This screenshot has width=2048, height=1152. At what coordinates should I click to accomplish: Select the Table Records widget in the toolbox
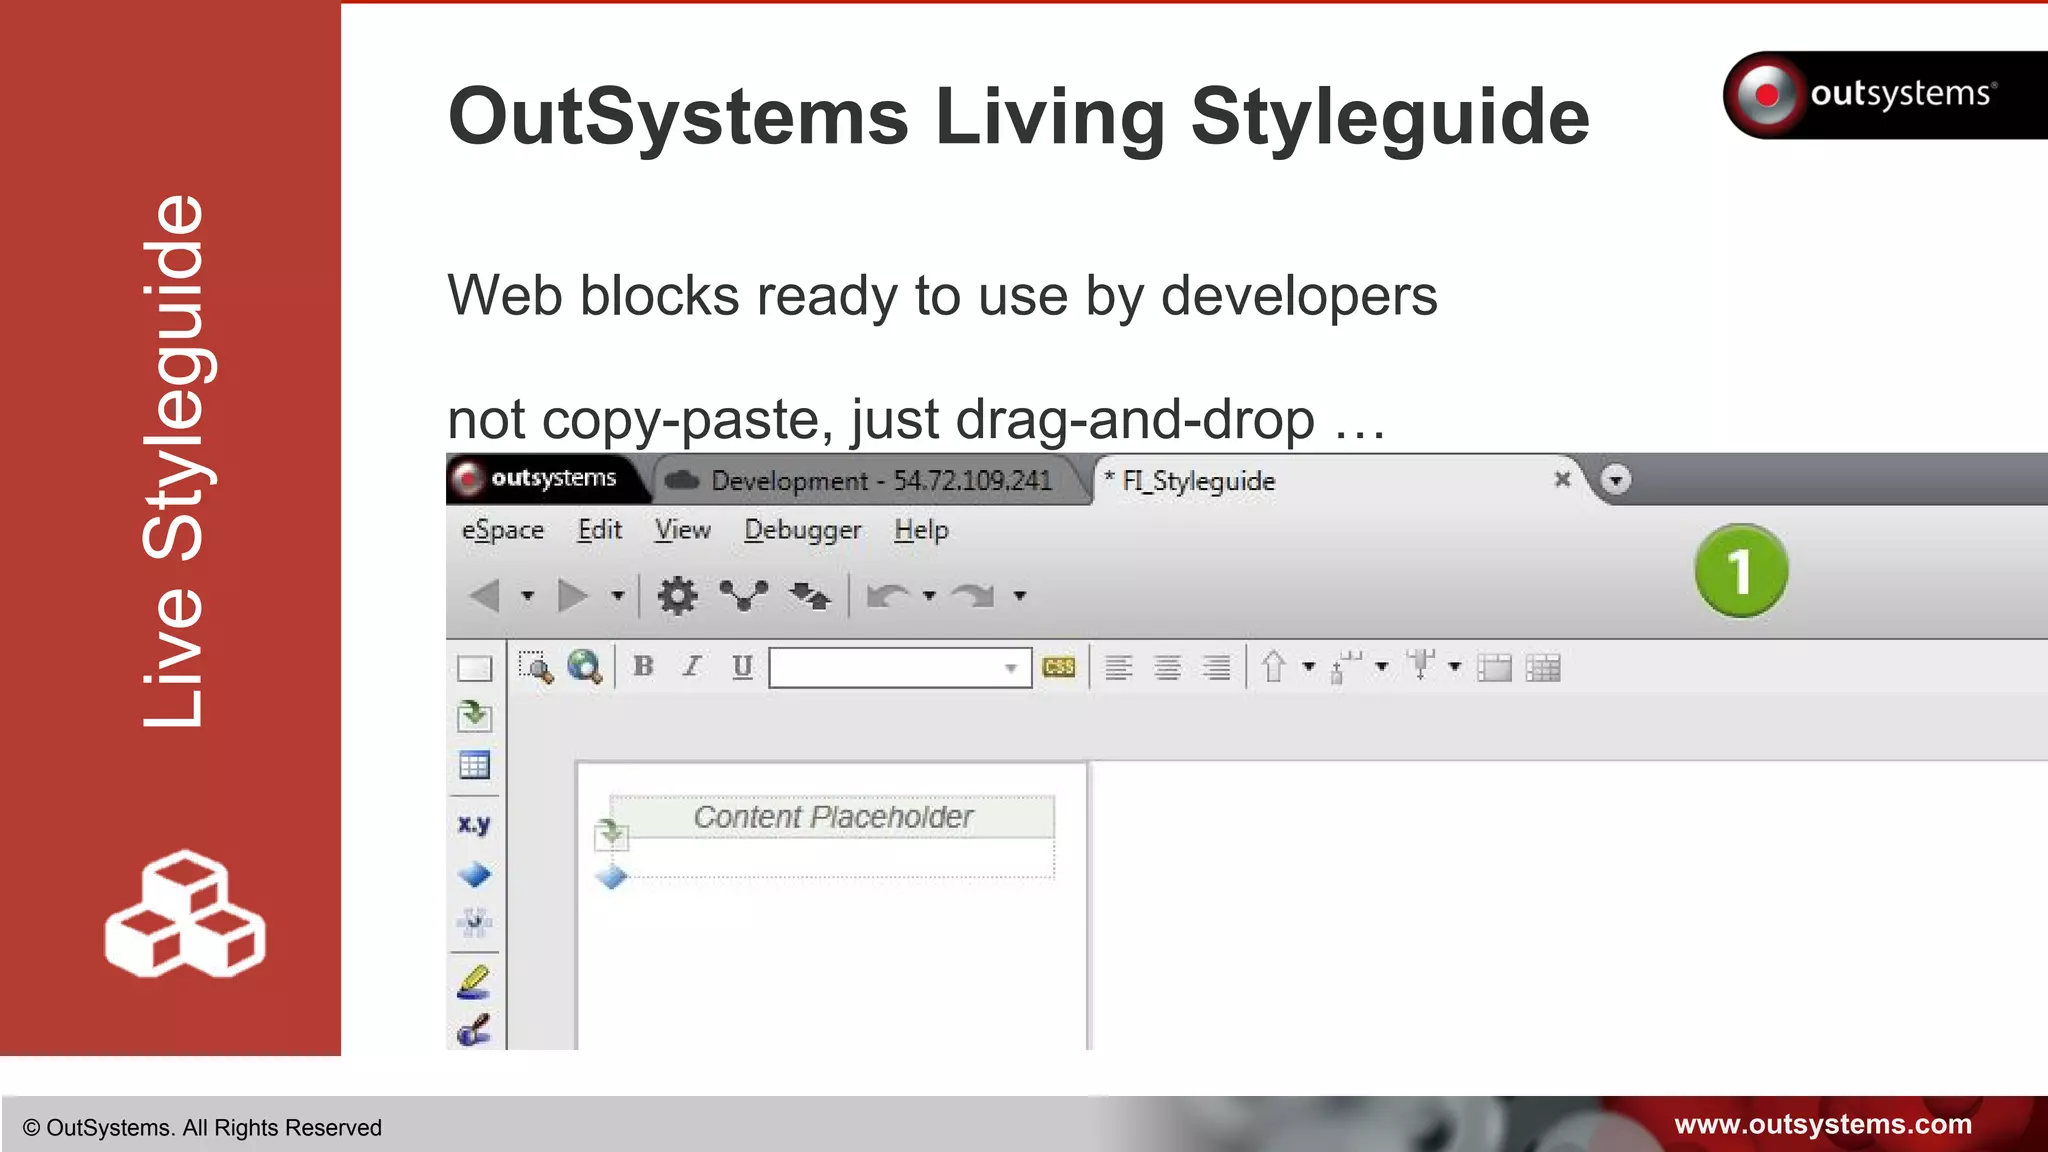point(475,766)
